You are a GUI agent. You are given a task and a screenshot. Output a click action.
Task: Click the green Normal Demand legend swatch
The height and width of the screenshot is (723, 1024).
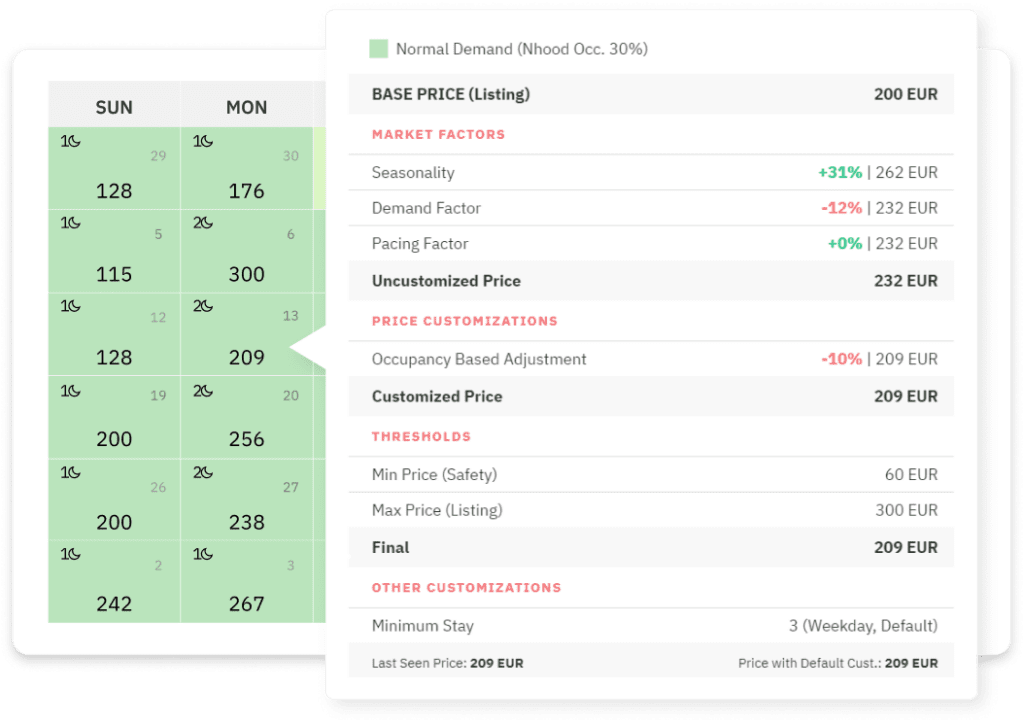(x=380, y=47)
